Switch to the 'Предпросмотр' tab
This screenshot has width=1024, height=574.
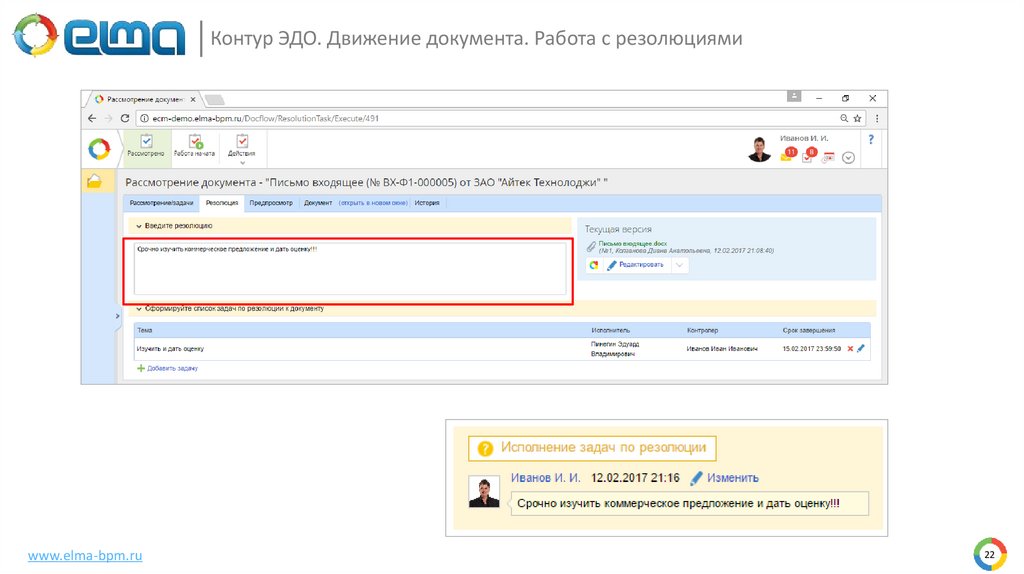271,203
